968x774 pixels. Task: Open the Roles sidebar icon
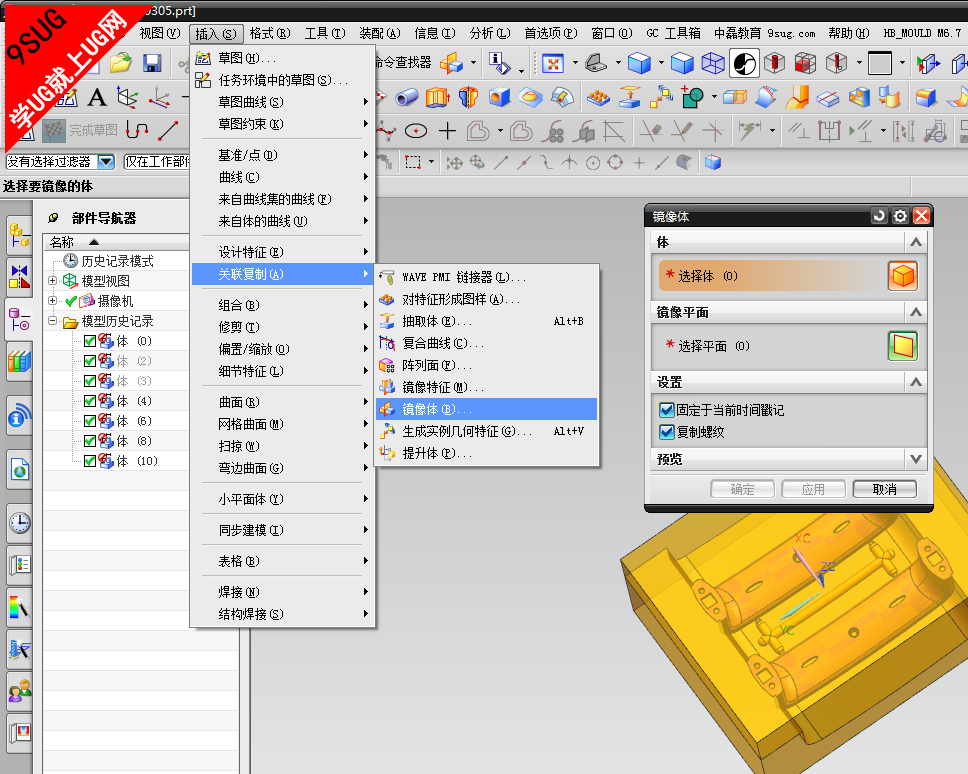[19, 691]
